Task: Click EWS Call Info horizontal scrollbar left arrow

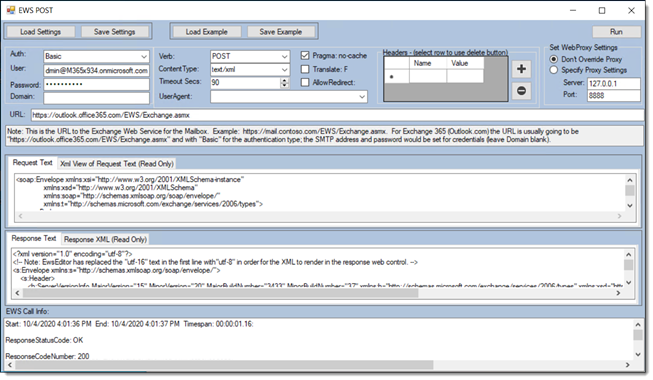Action: pos(10,365)
